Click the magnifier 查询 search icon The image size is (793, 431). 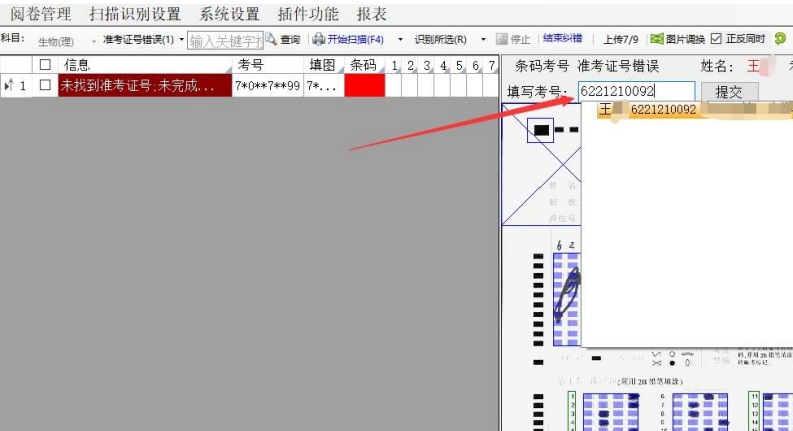tap(272, 39)
